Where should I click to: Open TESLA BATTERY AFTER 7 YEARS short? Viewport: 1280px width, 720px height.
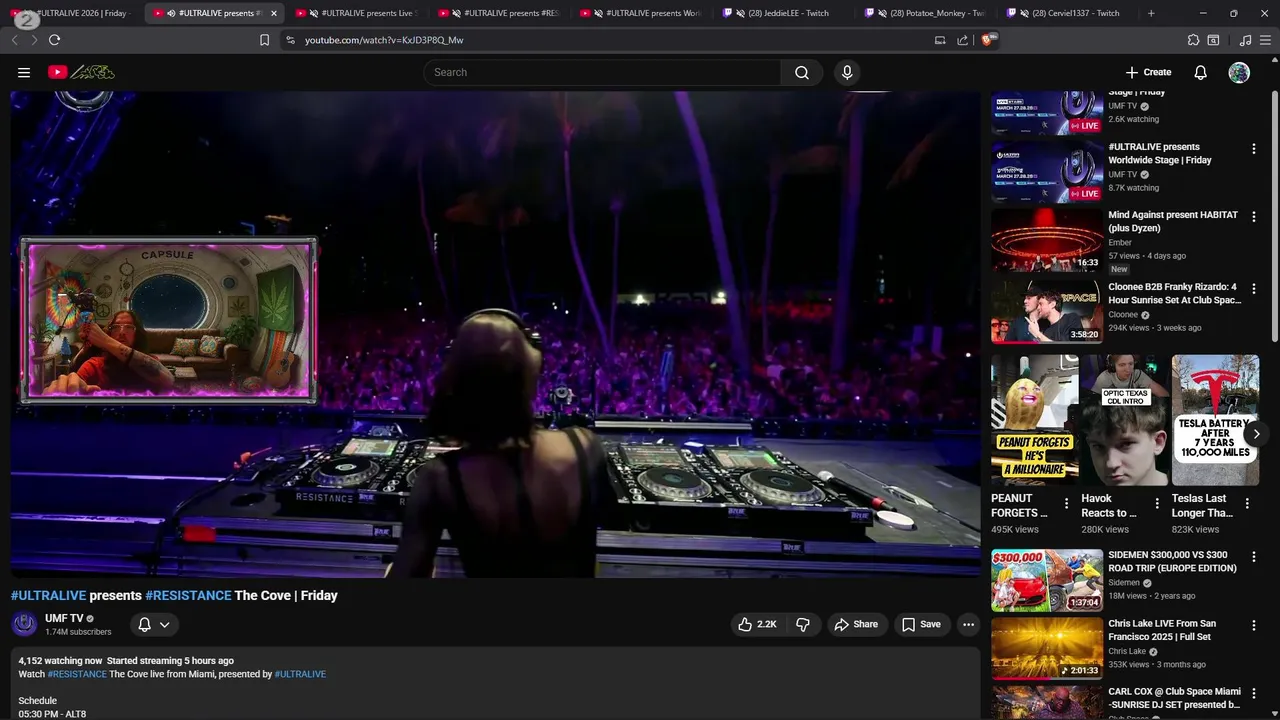pos(1215,420)
